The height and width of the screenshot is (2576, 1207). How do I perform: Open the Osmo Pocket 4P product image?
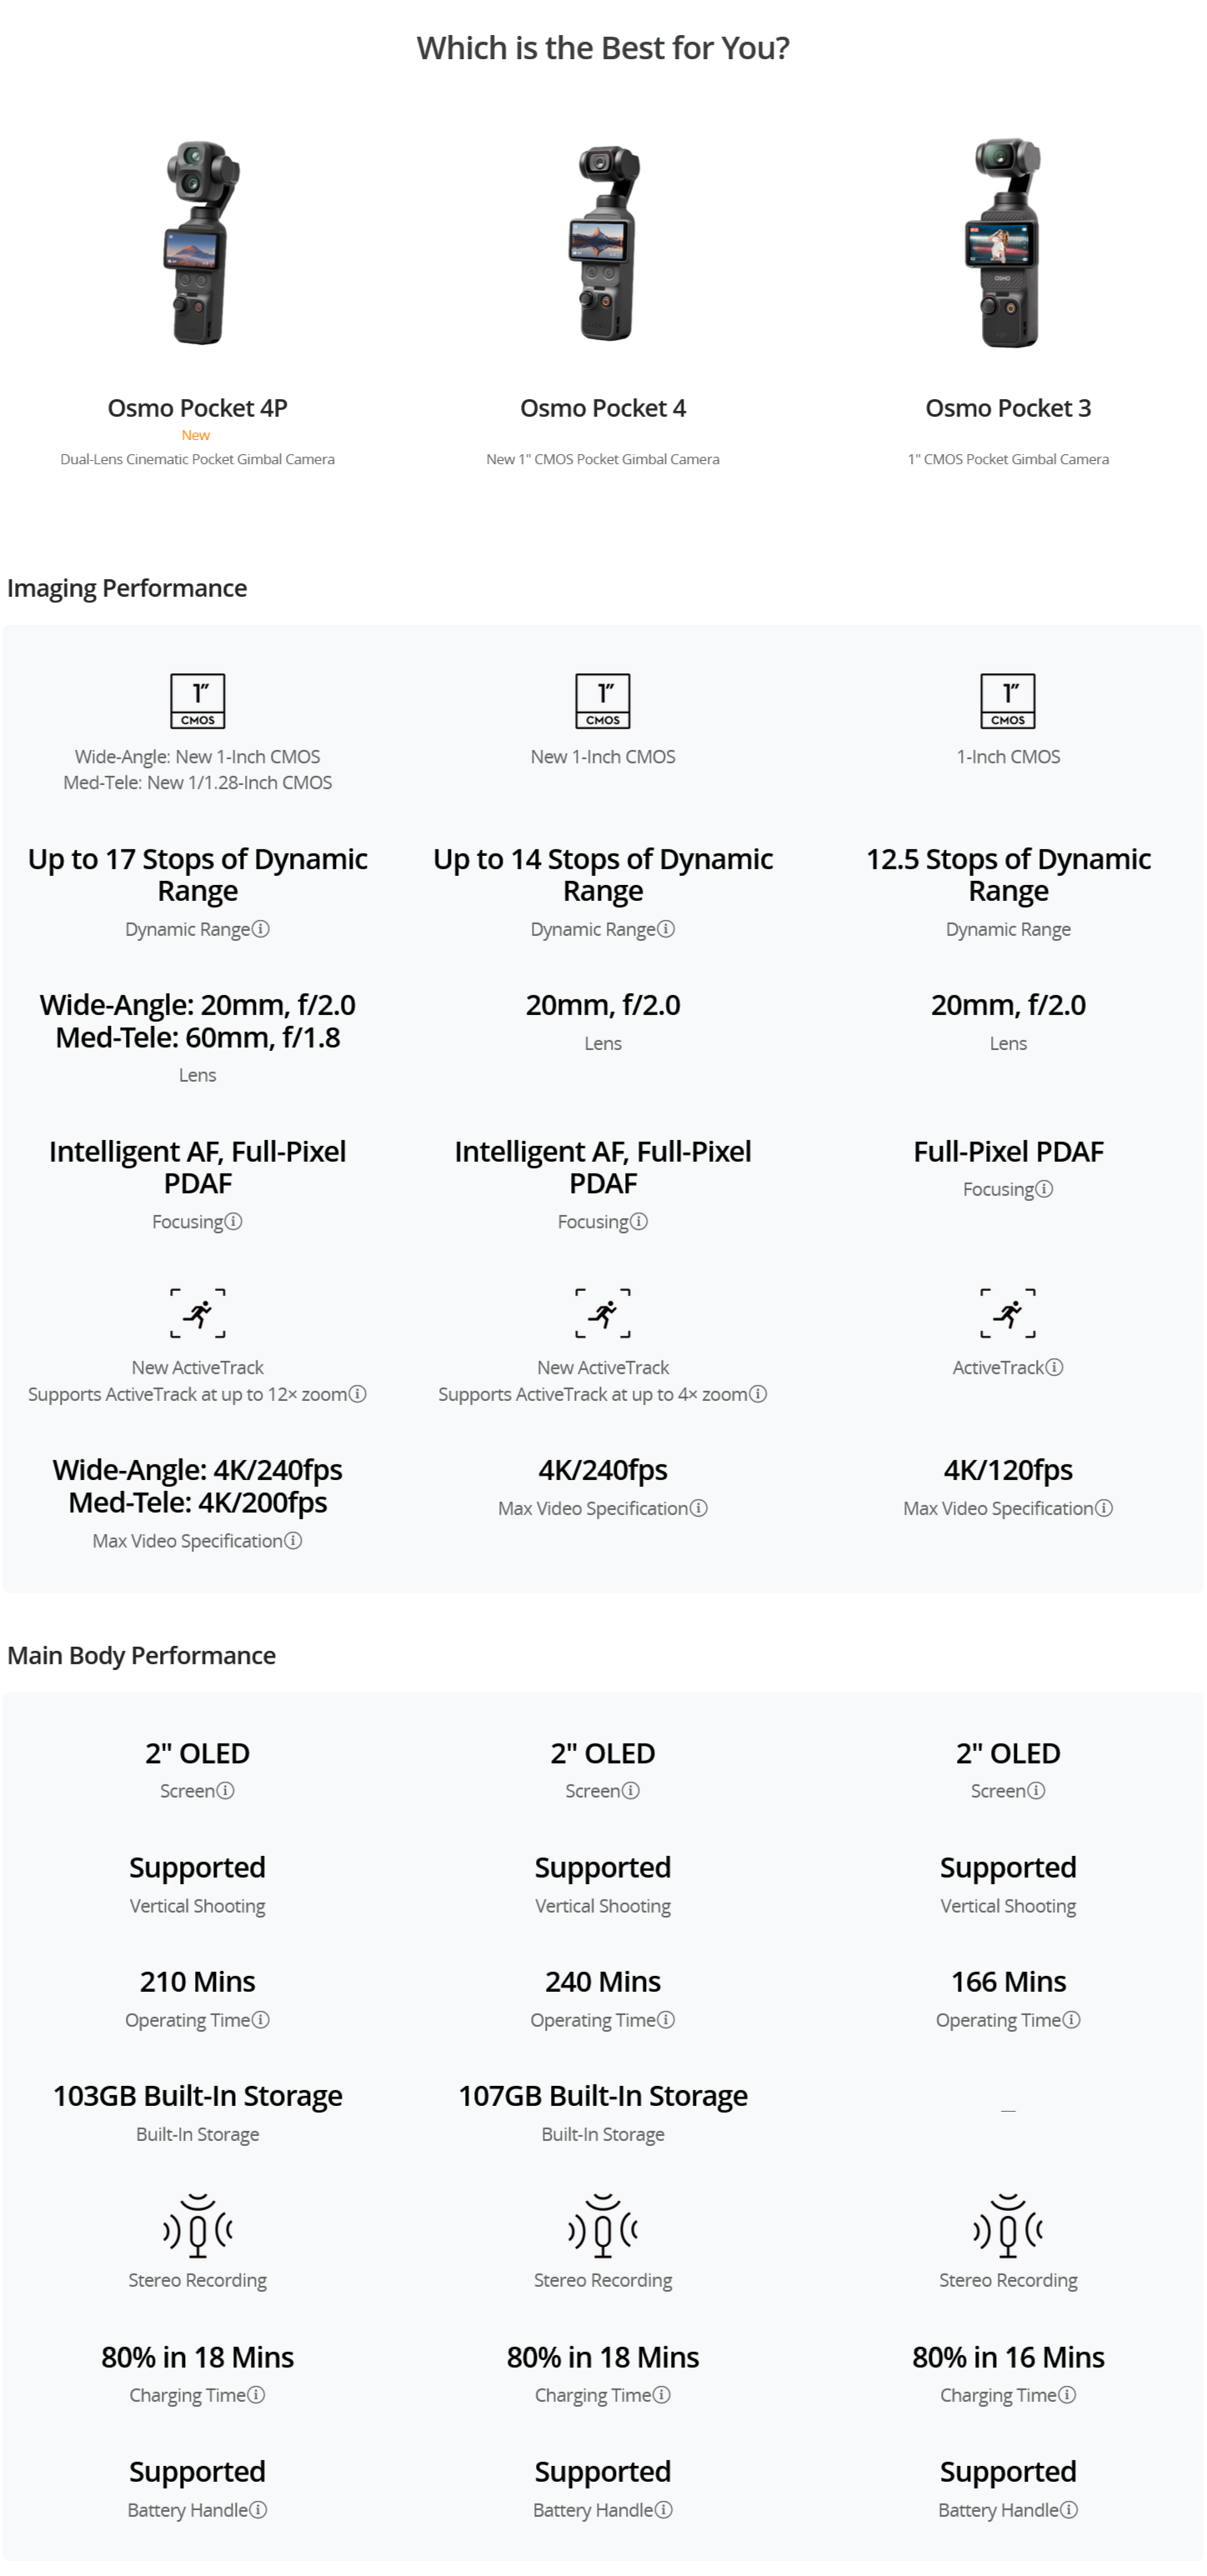click(x=198, y=243)
